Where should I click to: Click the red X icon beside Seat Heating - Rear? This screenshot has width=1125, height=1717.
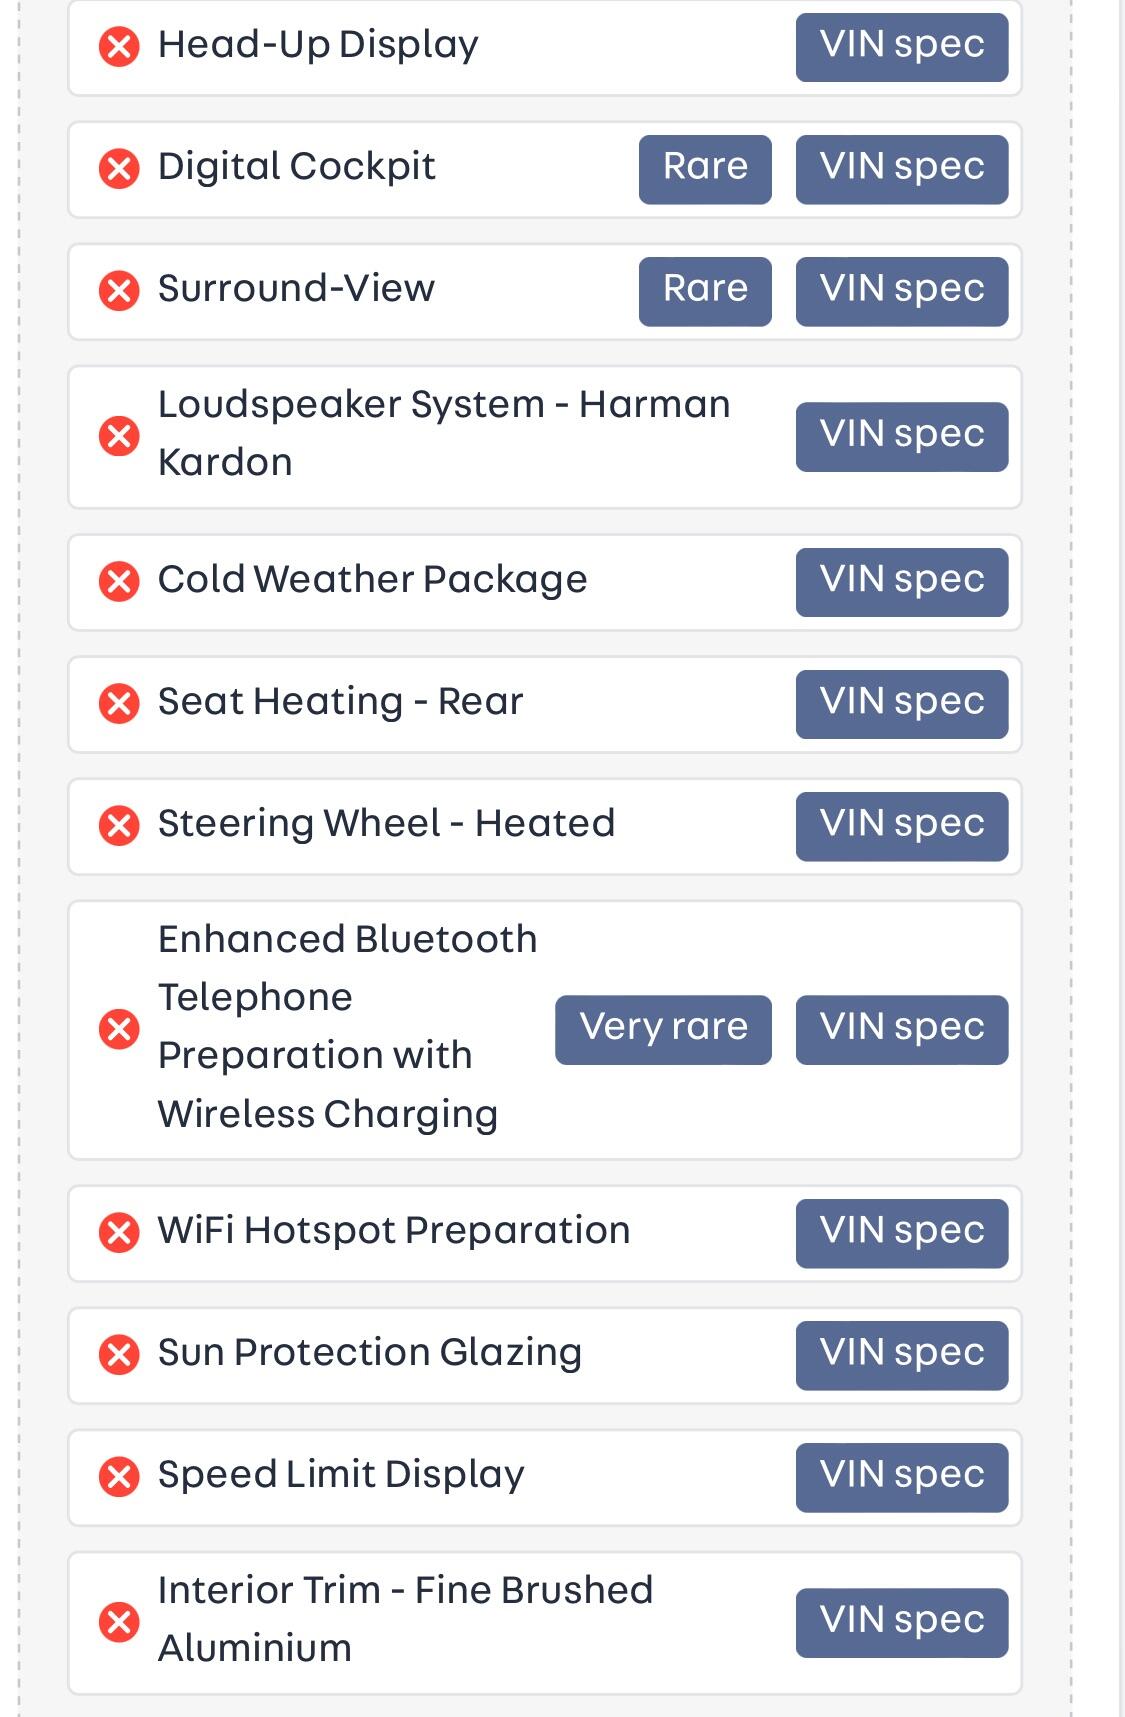[119, 703]
